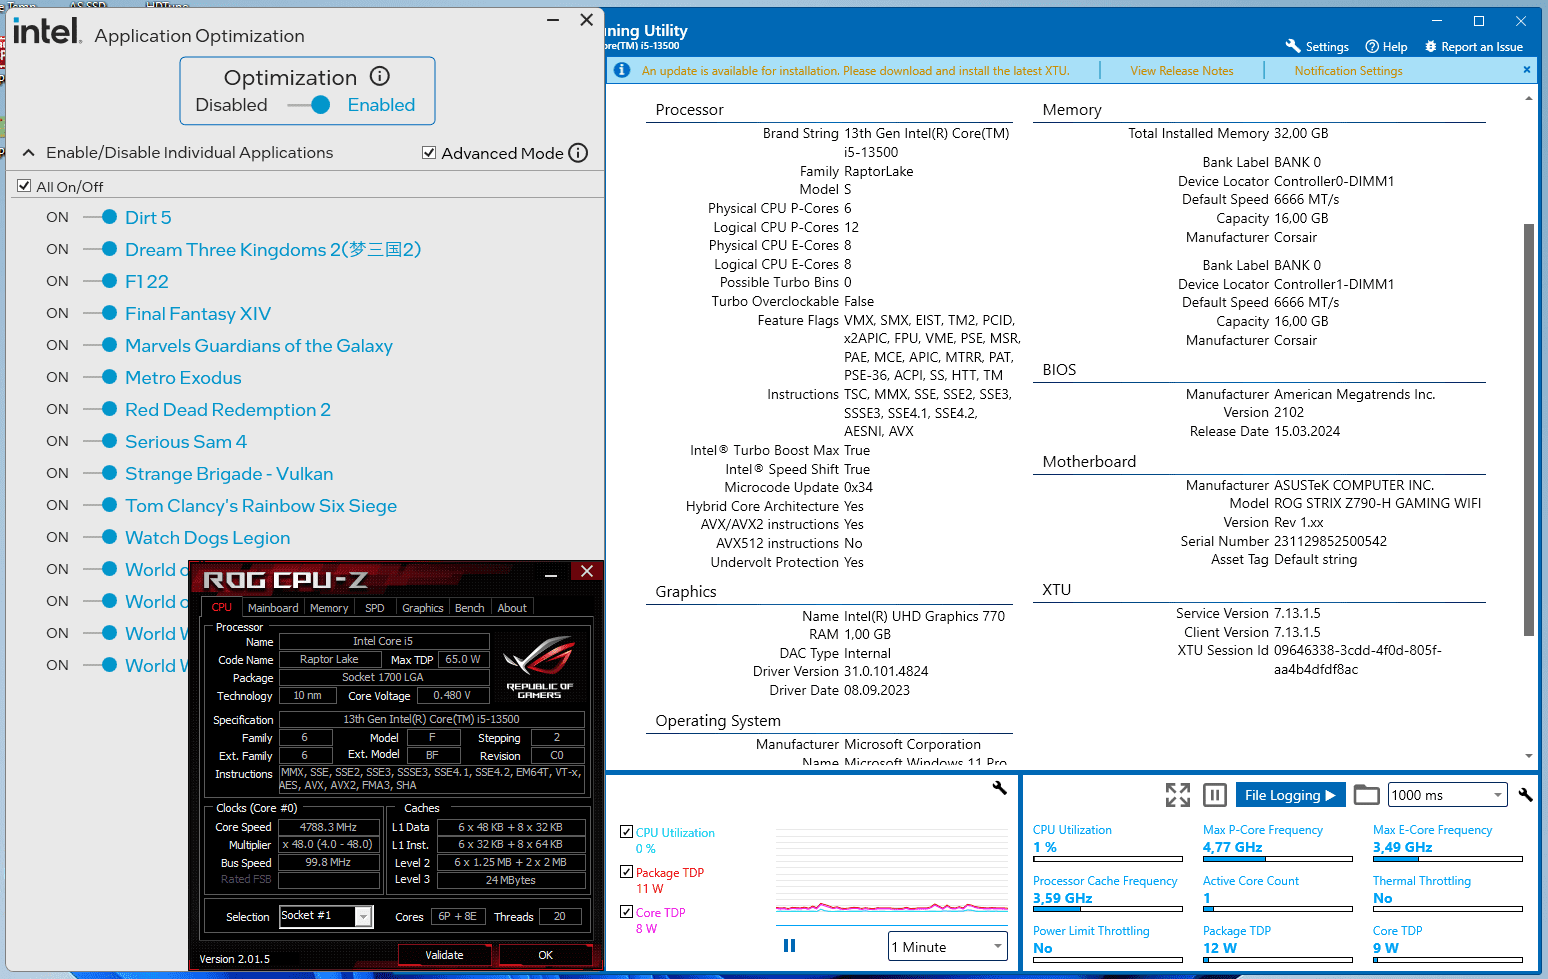Click the Optimization info icon

coord(380,76)
